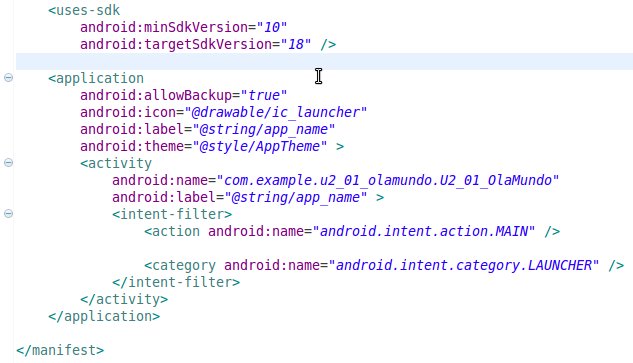Click the android:icon attribute name
The height and width of the screenshot is (363, 633).
click(128, 112)
